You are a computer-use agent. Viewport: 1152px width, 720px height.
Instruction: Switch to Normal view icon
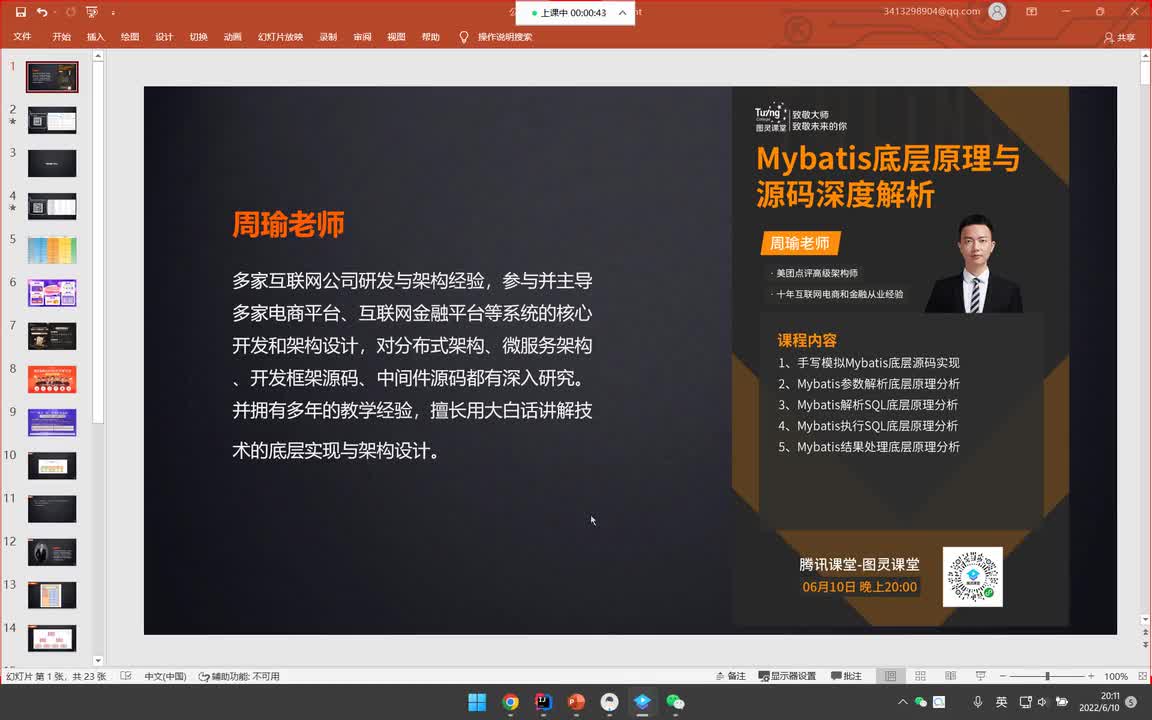pos(890,676)
